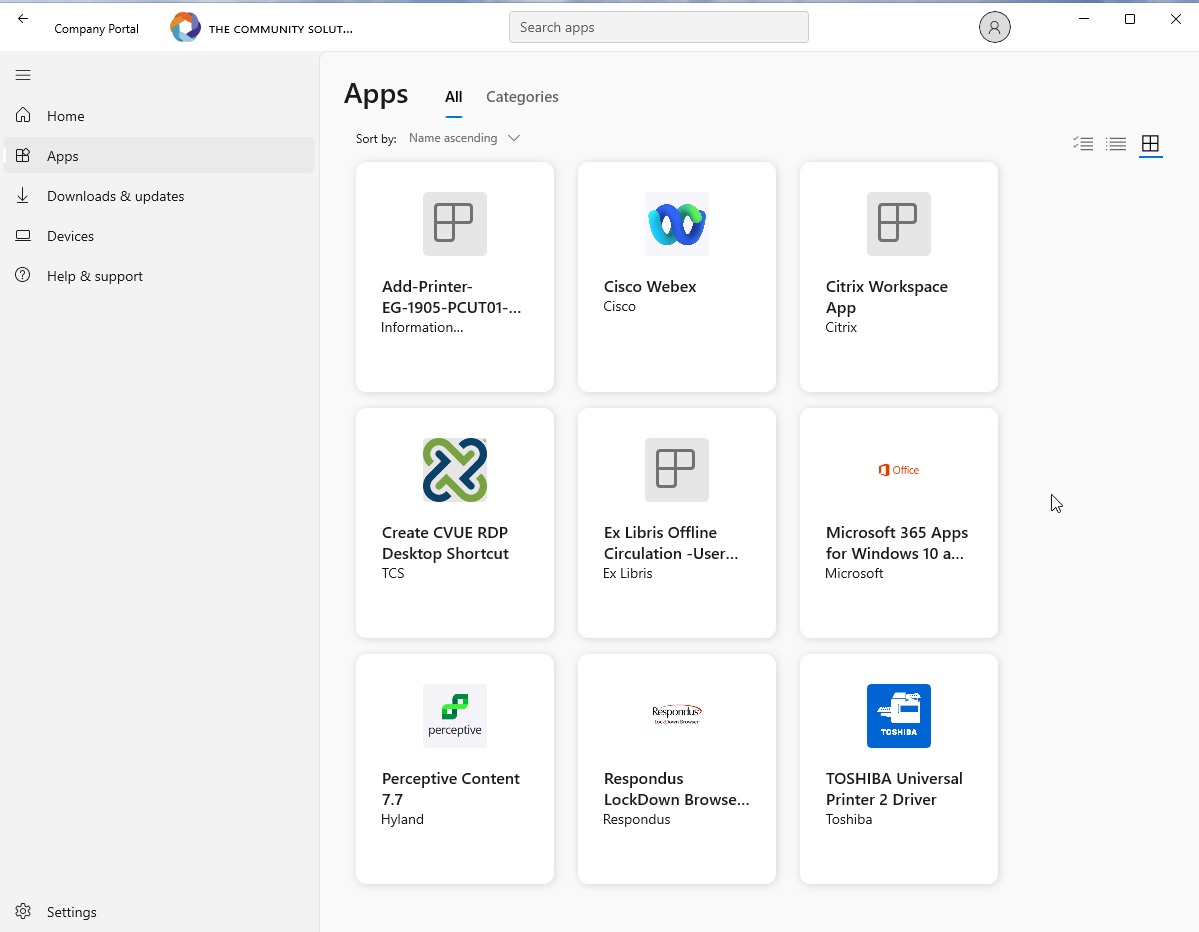Click the Settings gear icon
This screenshot has width=1199, height=932.
click(23, 911)
